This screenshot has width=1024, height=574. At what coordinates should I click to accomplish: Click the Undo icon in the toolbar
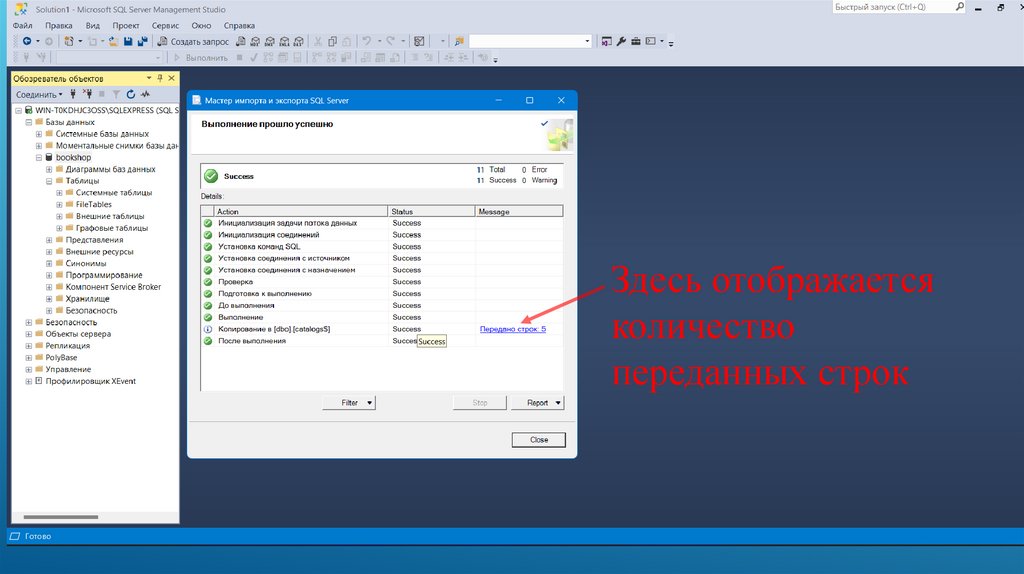[367, 41]
